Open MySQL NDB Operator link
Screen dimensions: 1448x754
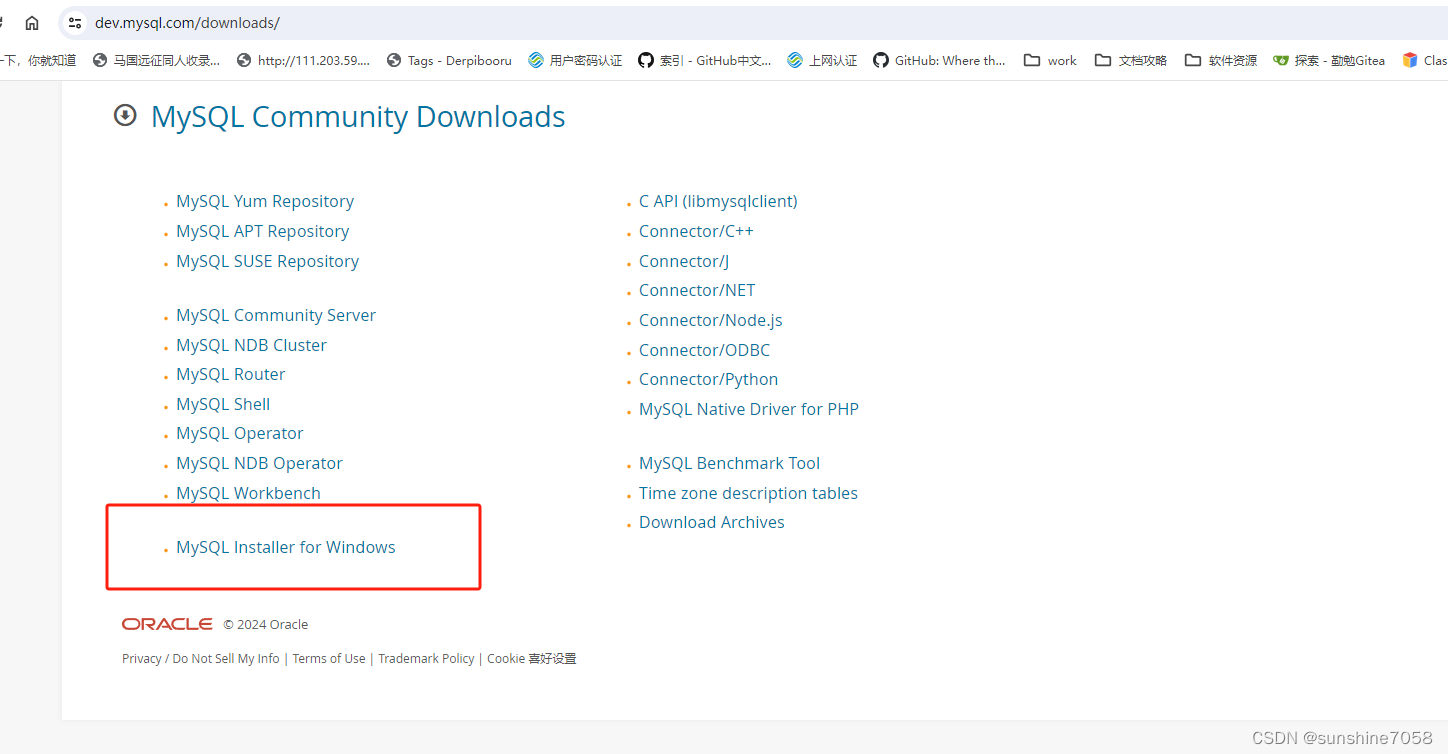tap(259, 463)
